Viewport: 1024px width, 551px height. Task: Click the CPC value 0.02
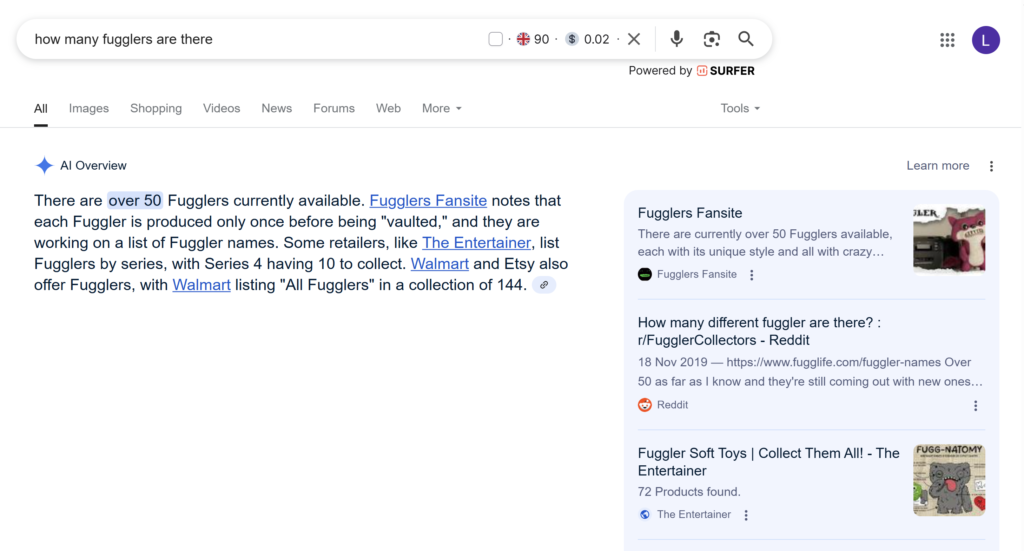pyautogui.click(x=596, y=39)
